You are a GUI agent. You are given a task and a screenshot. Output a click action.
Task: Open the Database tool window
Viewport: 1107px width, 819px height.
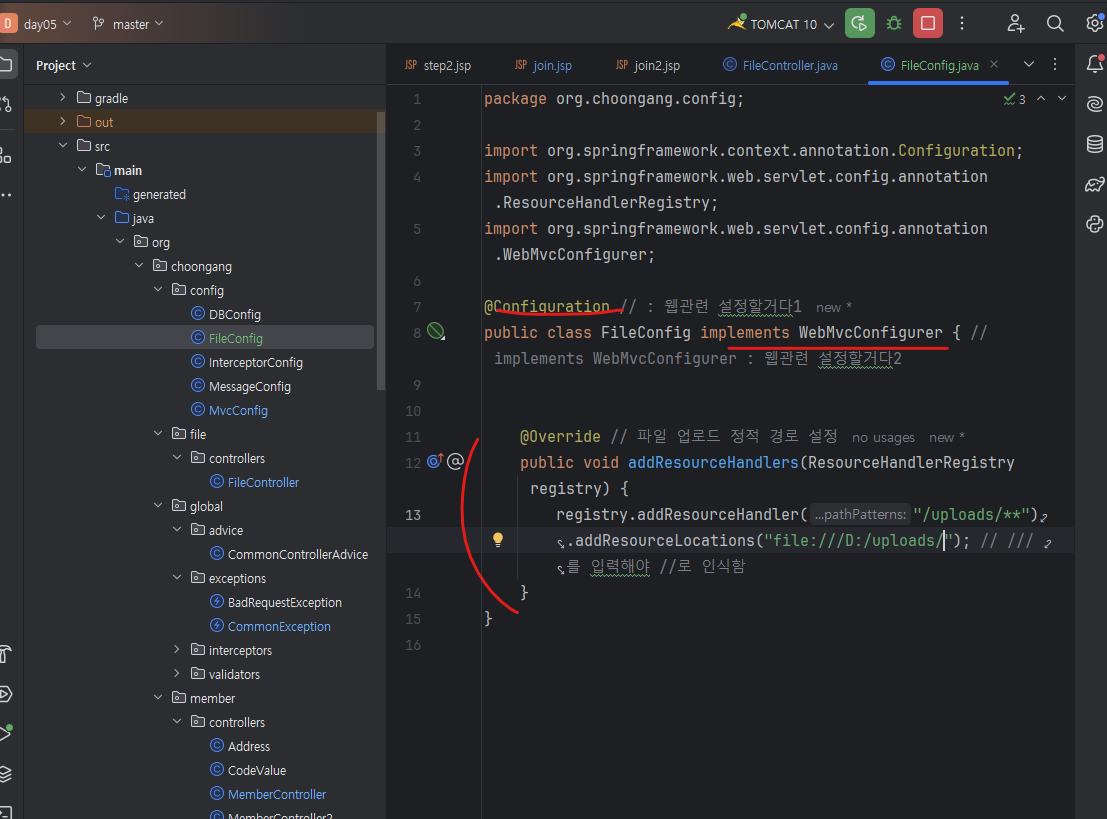(x=1094, y=144)
